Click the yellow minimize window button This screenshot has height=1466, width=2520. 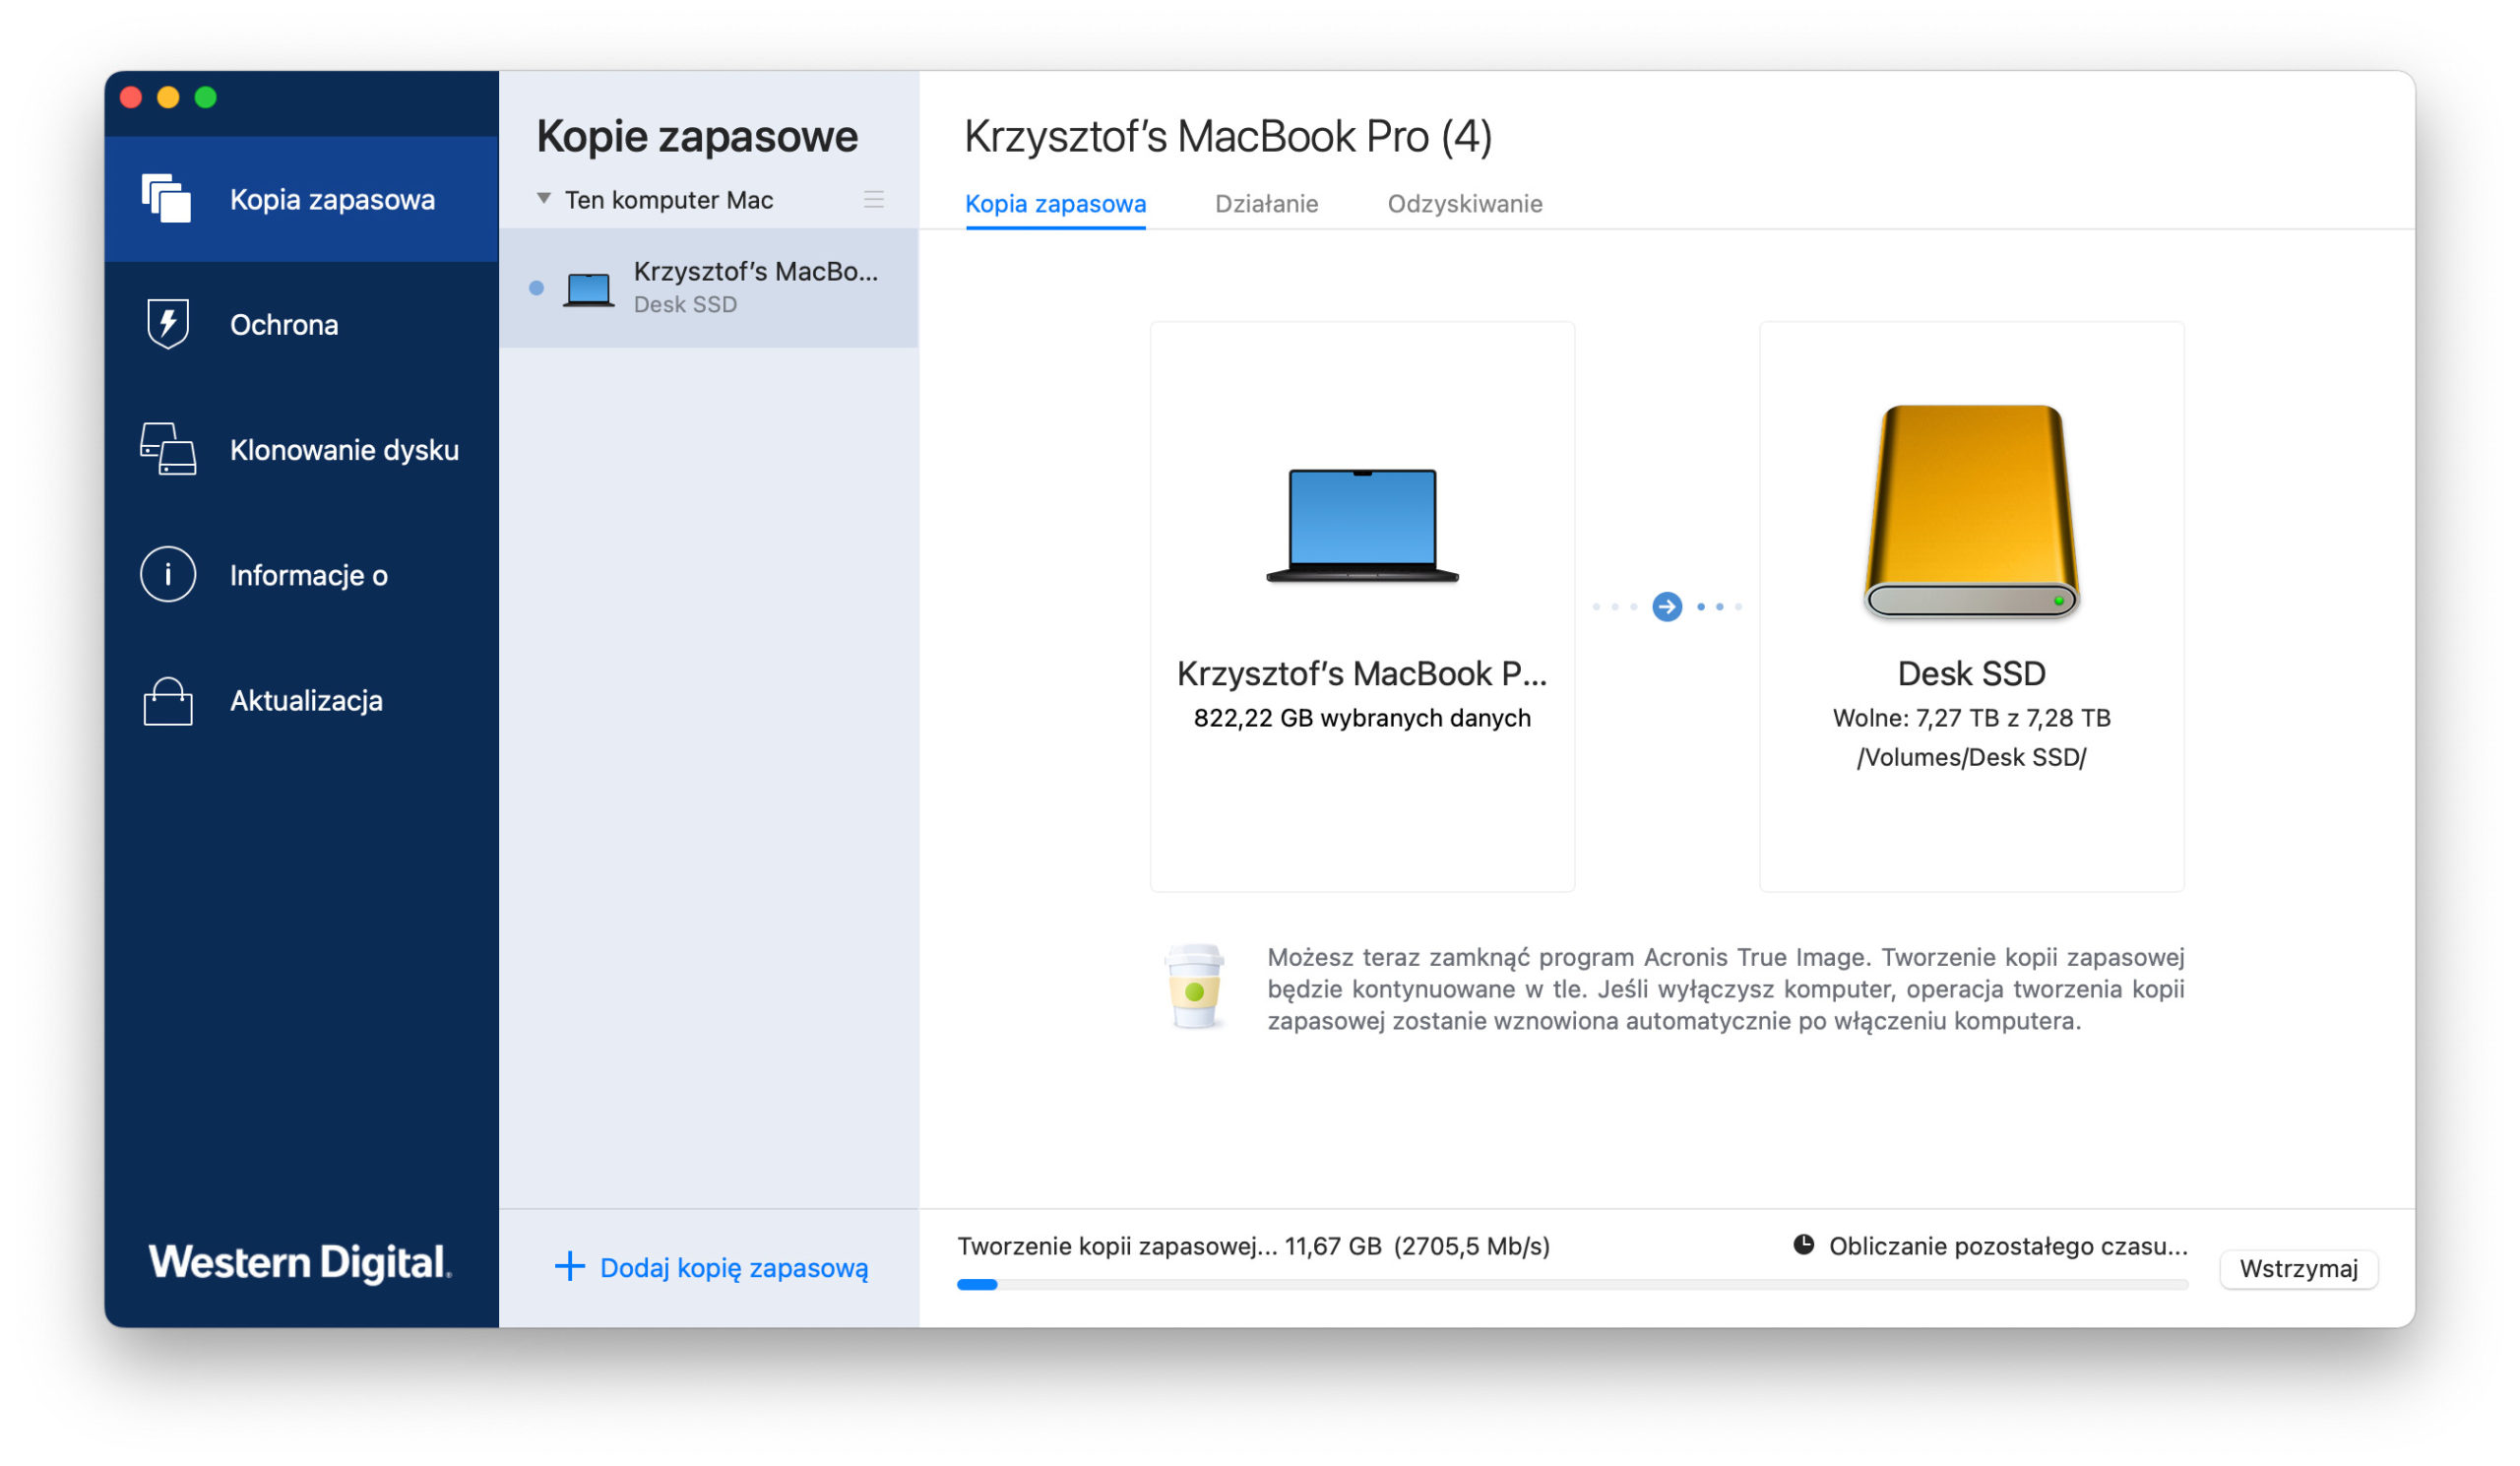(x=168, y=97)
